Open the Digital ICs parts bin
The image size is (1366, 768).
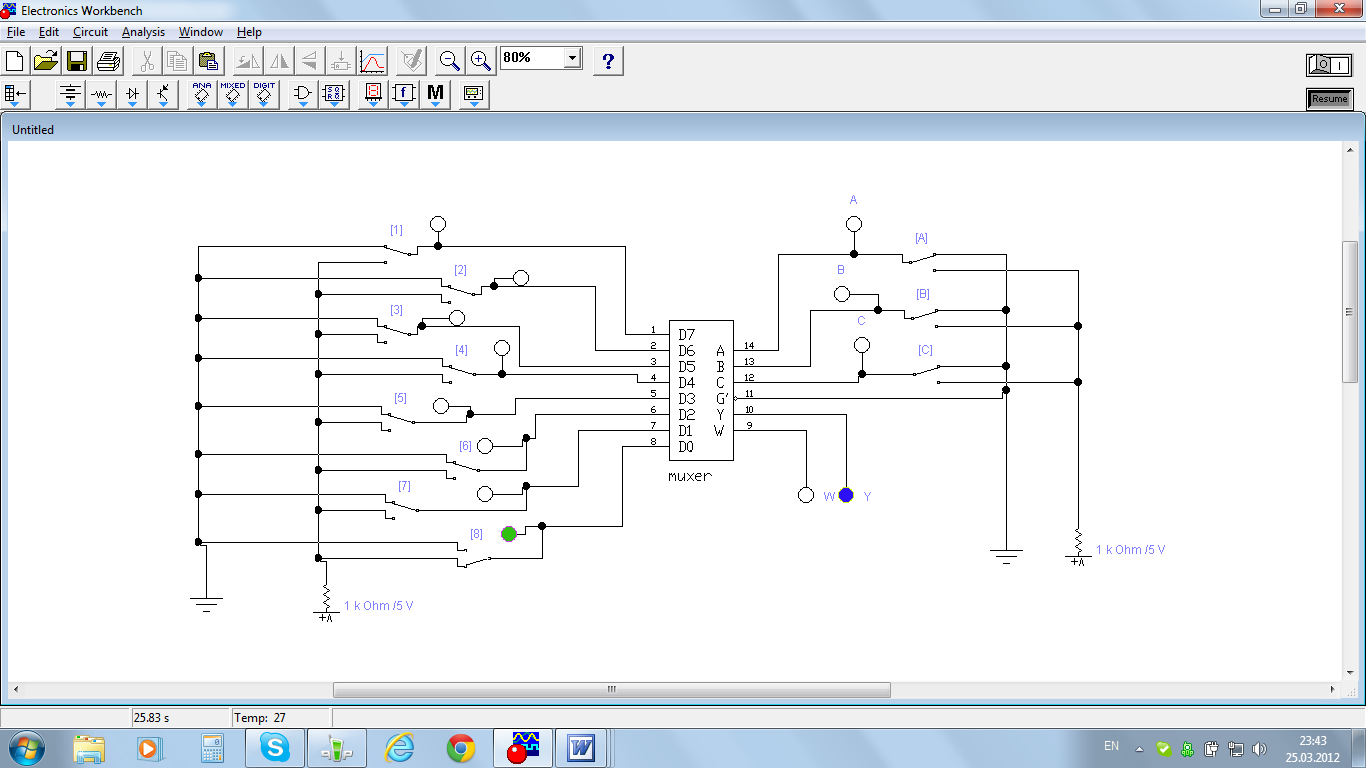point(264,95)
